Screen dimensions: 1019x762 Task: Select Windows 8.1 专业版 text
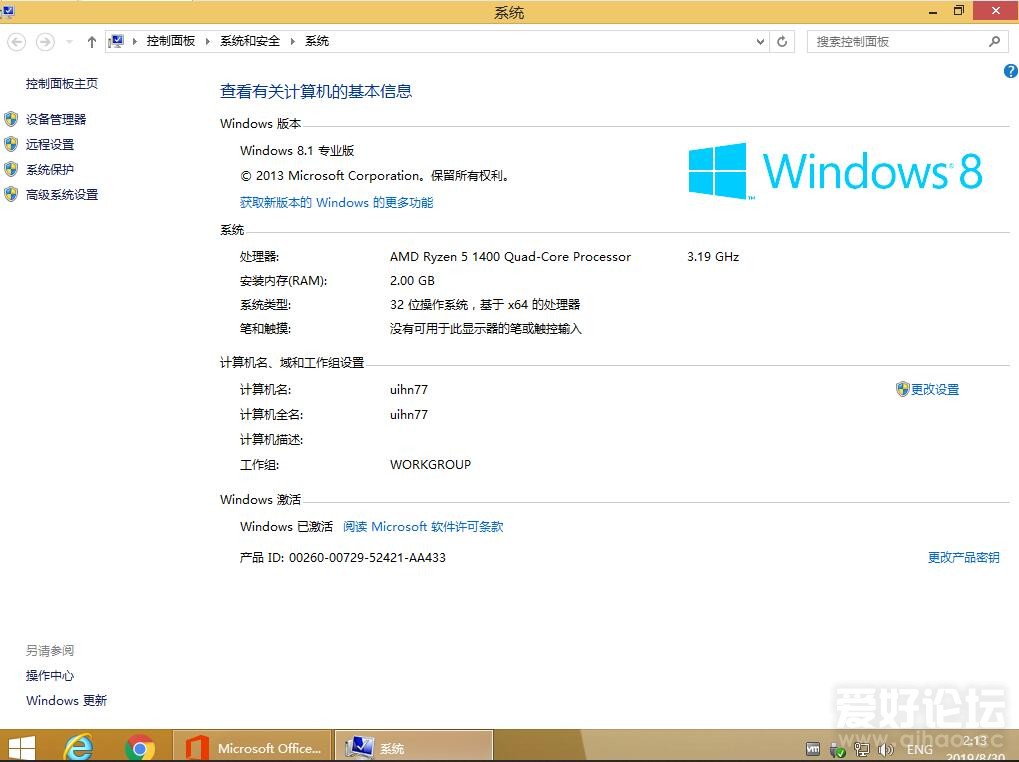coord(297,151)
